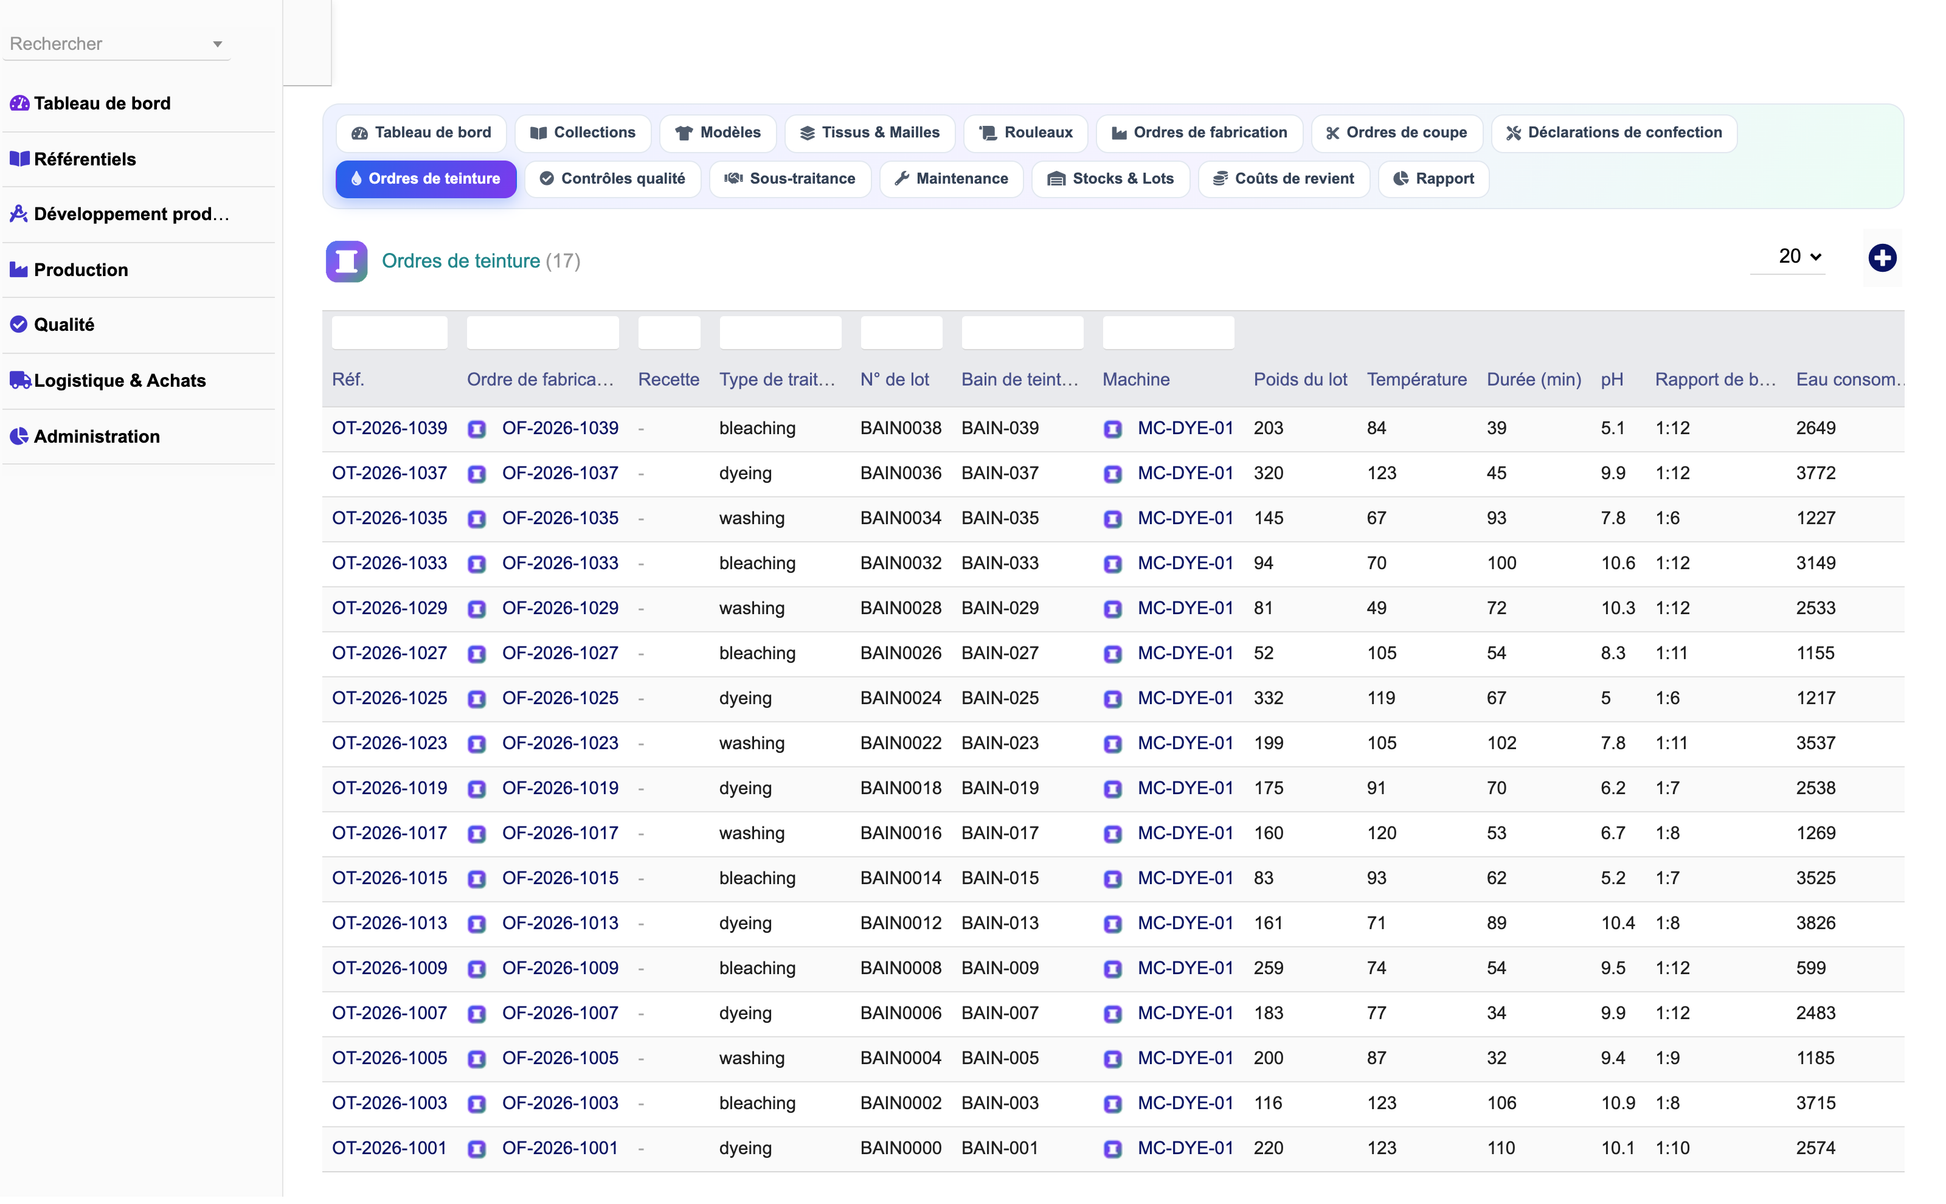The image size is (1946, 1204).
Task: Open order link OT-2026-1037
Action: click(389, 473)
